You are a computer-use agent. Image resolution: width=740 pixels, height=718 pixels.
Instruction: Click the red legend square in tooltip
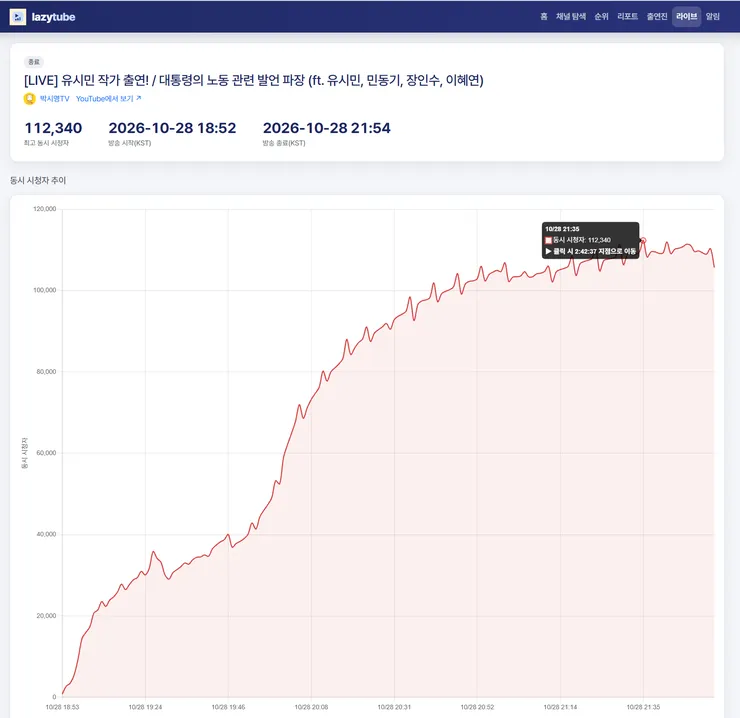click(548, 240)
